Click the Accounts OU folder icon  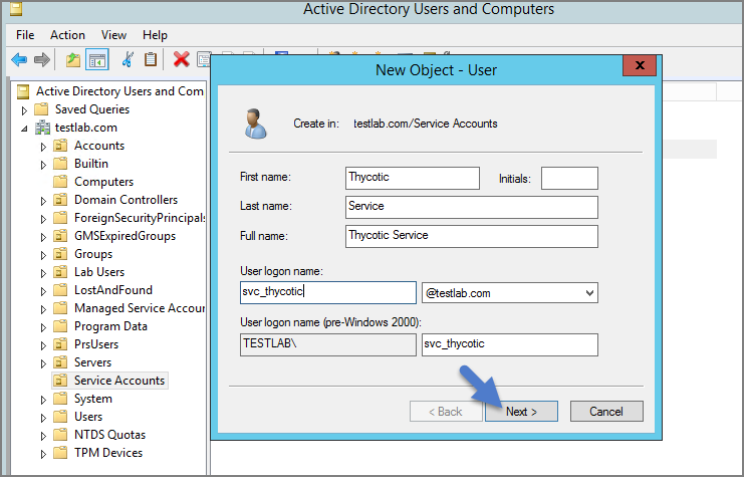click(x=60, y=146)
